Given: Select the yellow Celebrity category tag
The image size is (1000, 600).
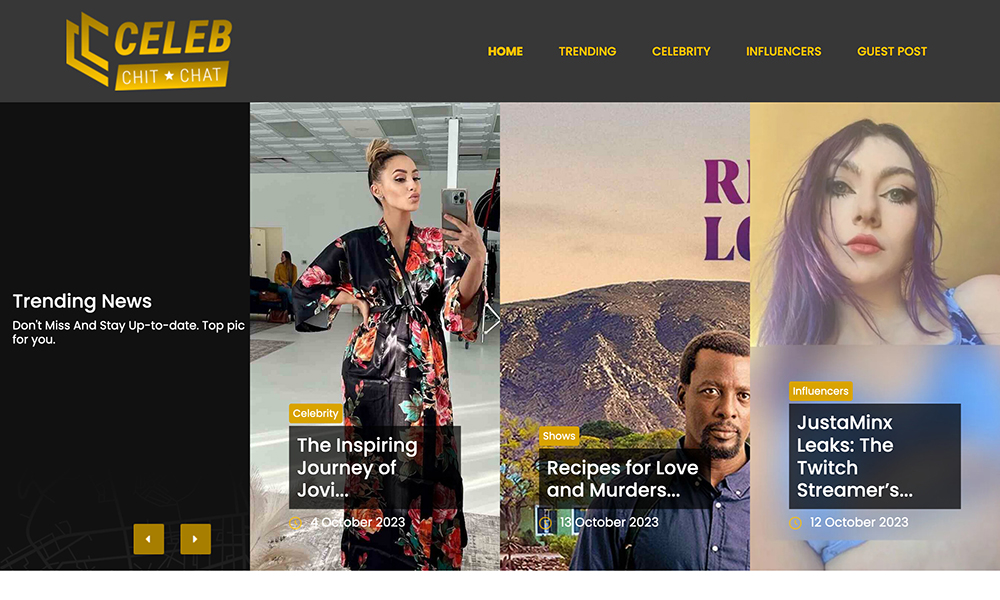Looking at the screenshot, I should point(316,413).
